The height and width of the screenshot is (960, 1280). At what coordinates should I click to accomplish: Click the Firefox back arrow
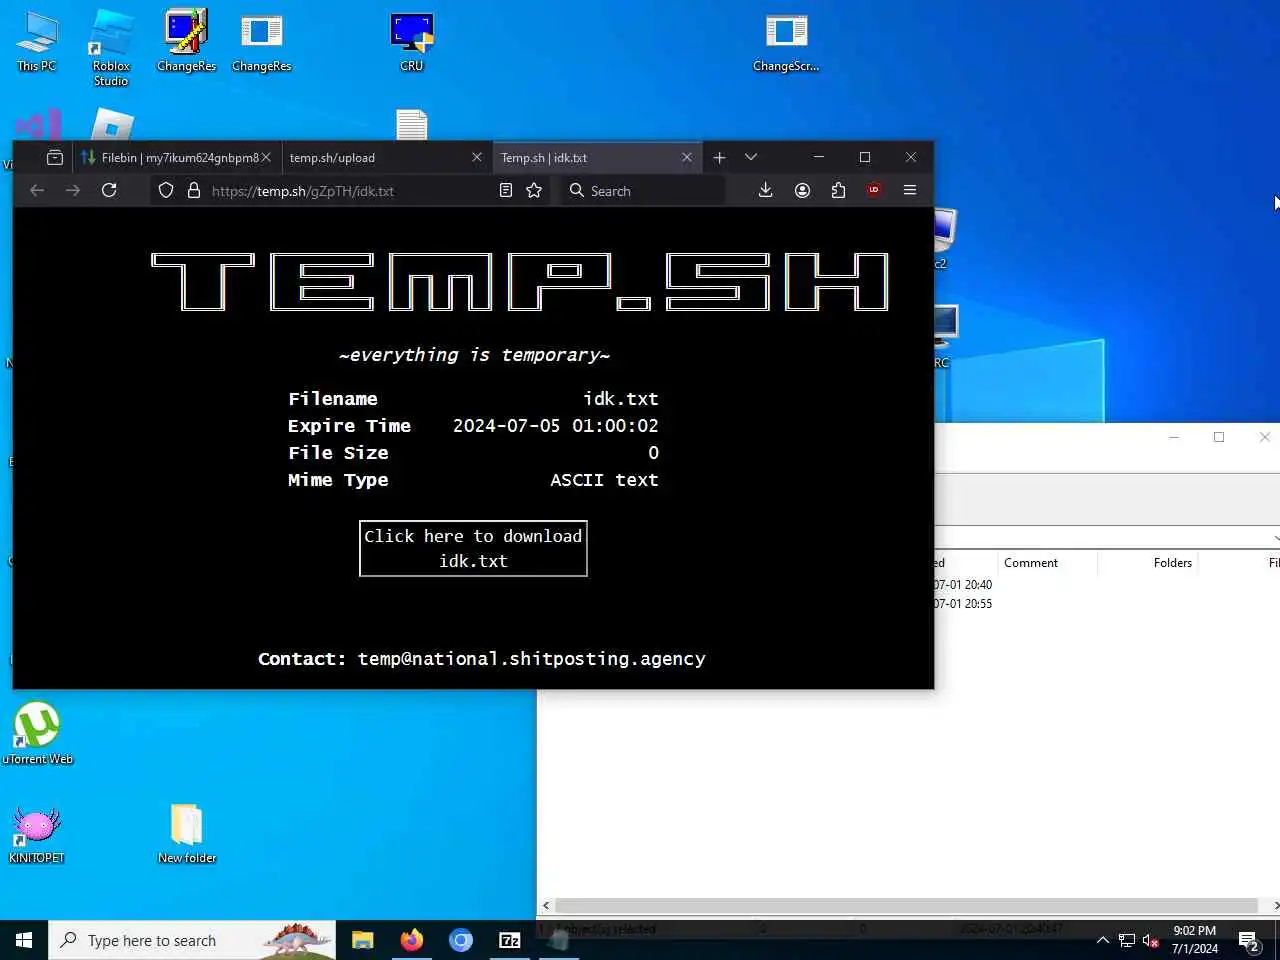coord(37,190)
